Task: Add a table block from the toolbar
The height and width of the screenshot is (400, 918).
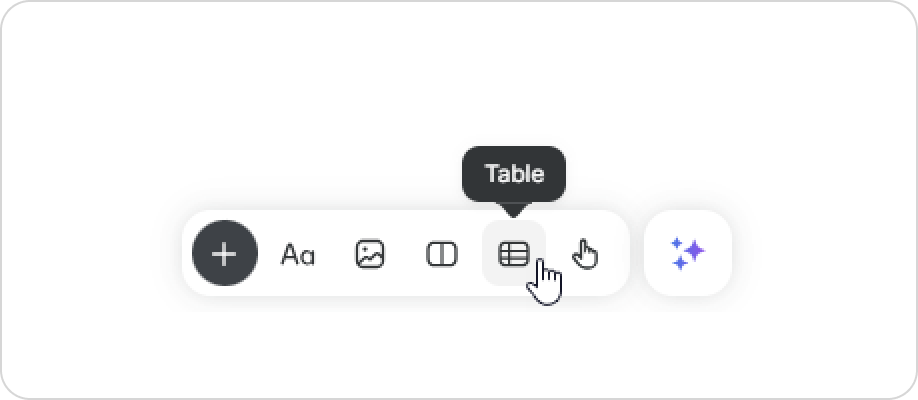Action: coord(513,254)
